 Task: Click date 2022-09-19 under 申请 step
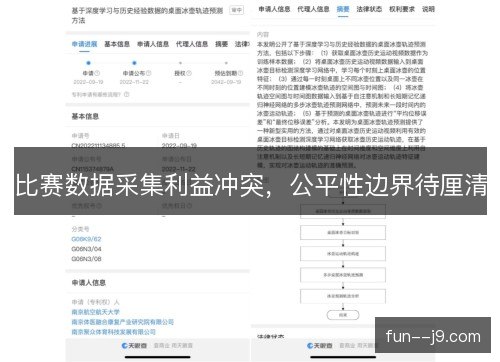(x=88, y=82)
